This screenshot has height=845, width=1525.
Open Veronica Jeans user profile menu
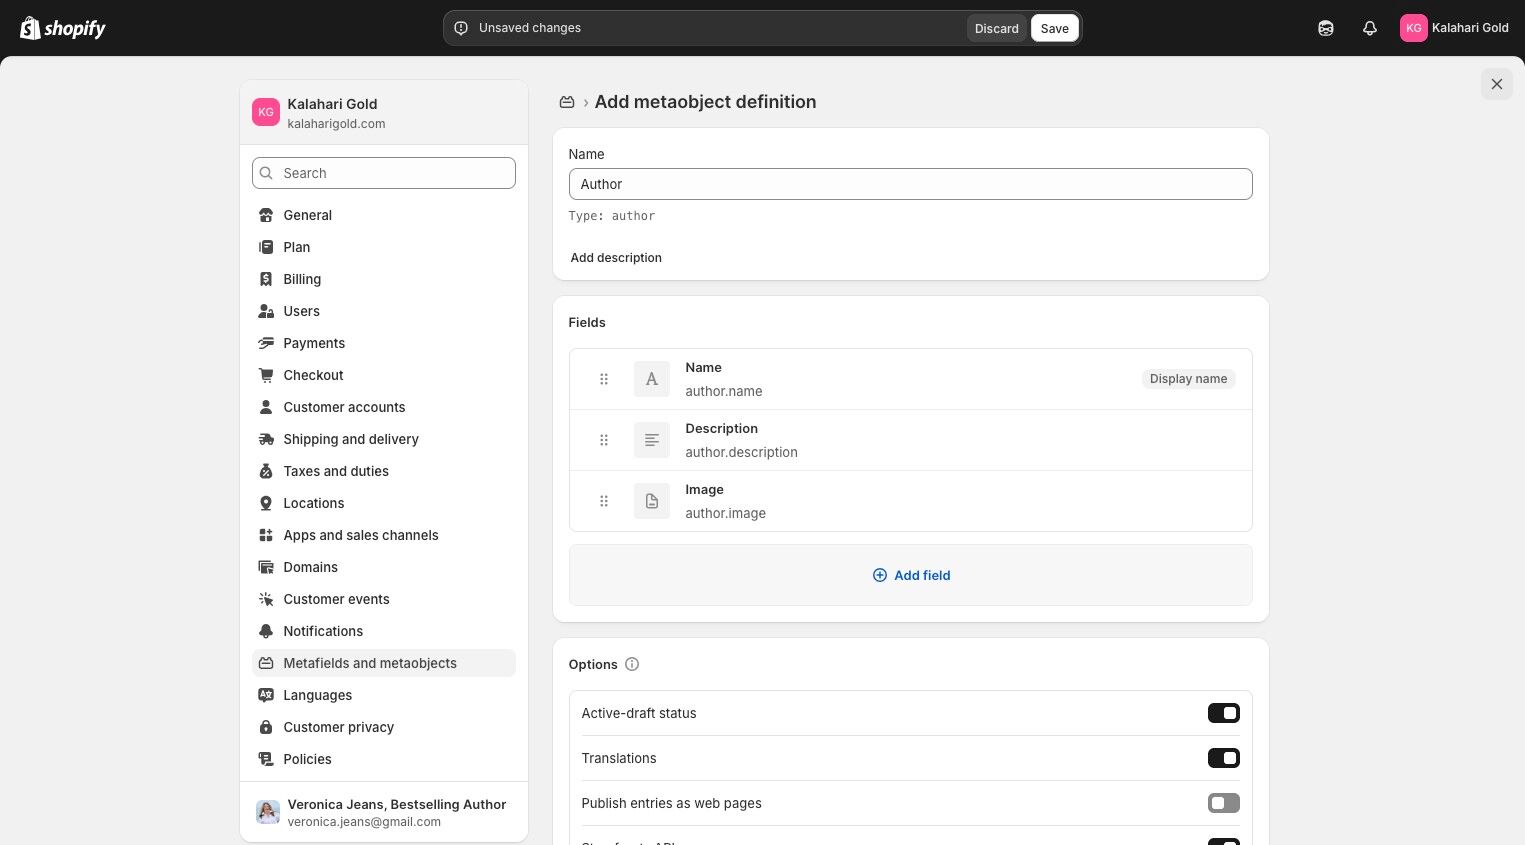384,812
